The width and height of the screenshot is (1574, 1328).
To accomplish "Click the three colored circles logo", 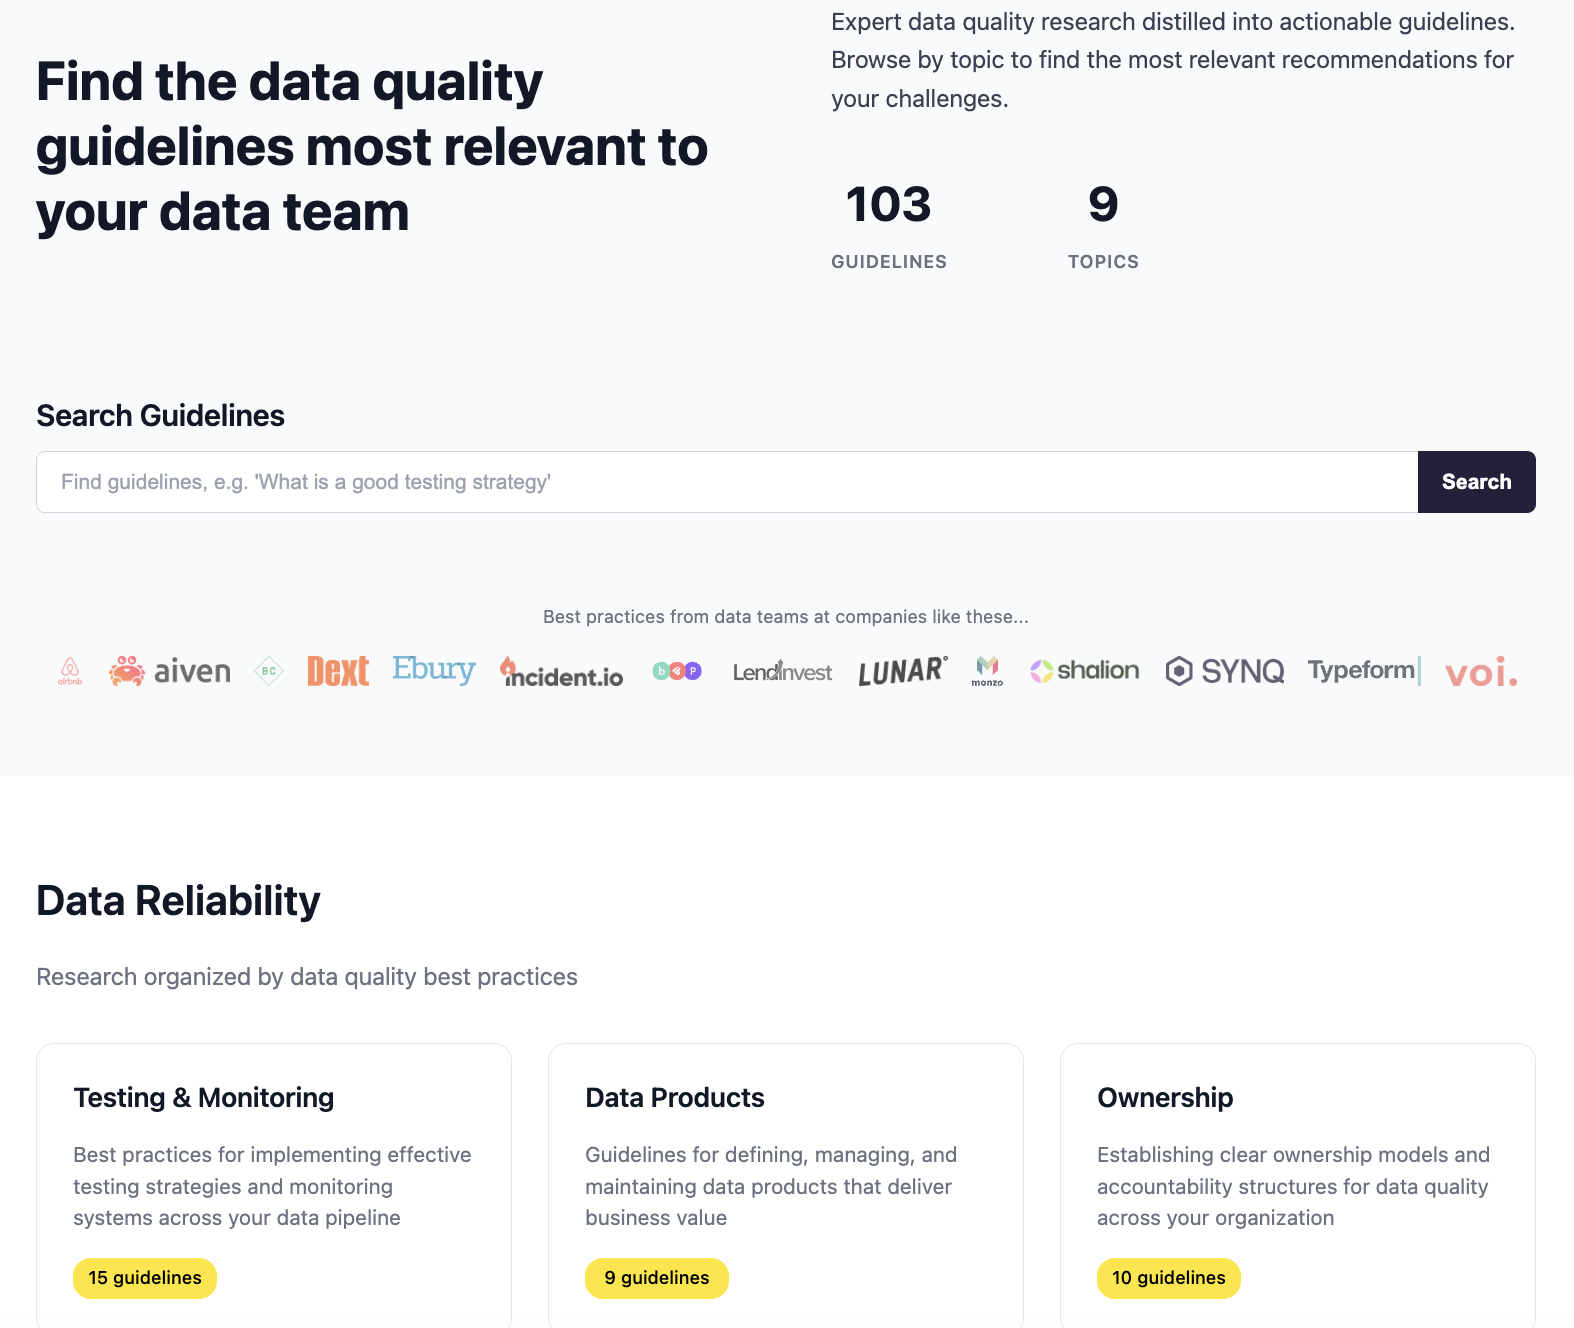I will (677, 671).
